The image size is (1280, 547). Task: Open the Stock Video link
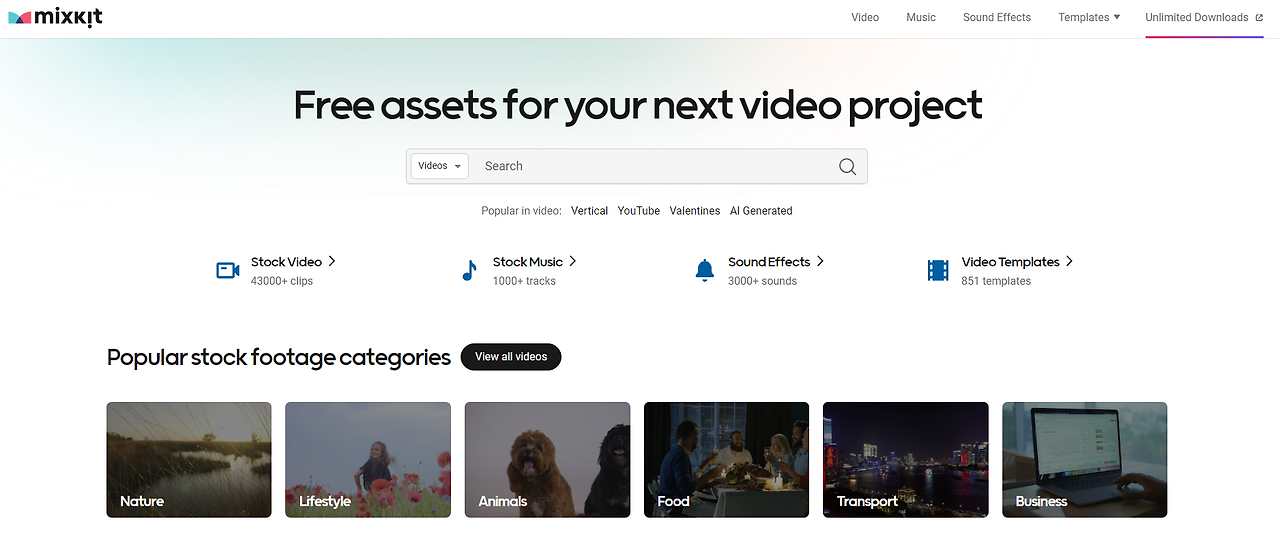point(286,262)
